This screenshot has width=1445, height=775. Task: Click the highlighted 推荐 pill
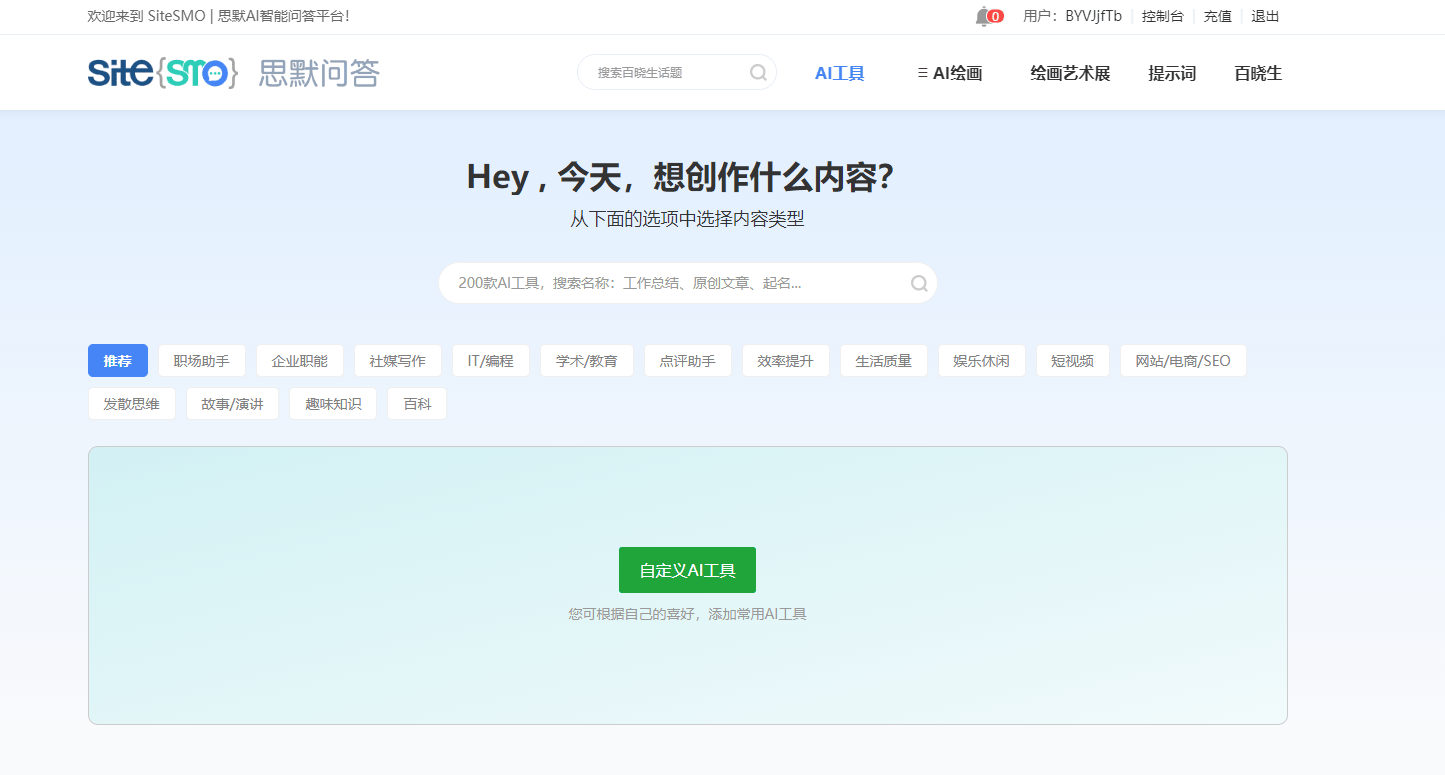[117, 360]
